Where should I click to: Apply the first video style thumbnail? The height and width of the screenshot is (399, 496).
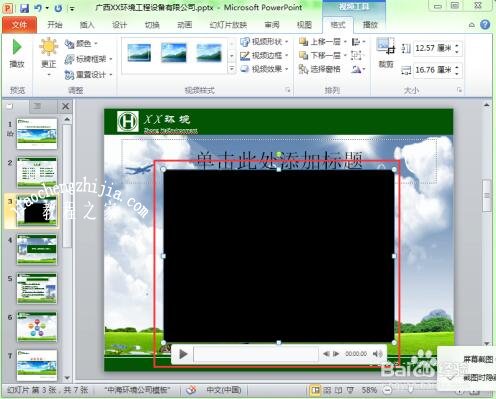tap(139, 53)
